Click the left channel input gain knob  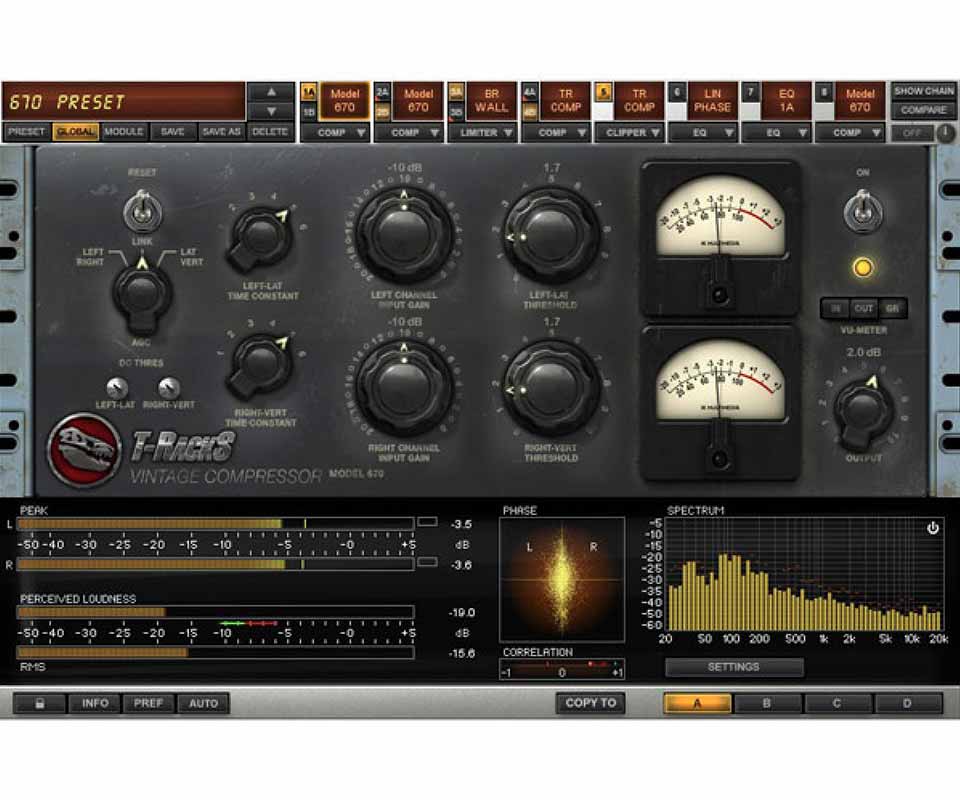pyautogui.click(x=403, y=236)
